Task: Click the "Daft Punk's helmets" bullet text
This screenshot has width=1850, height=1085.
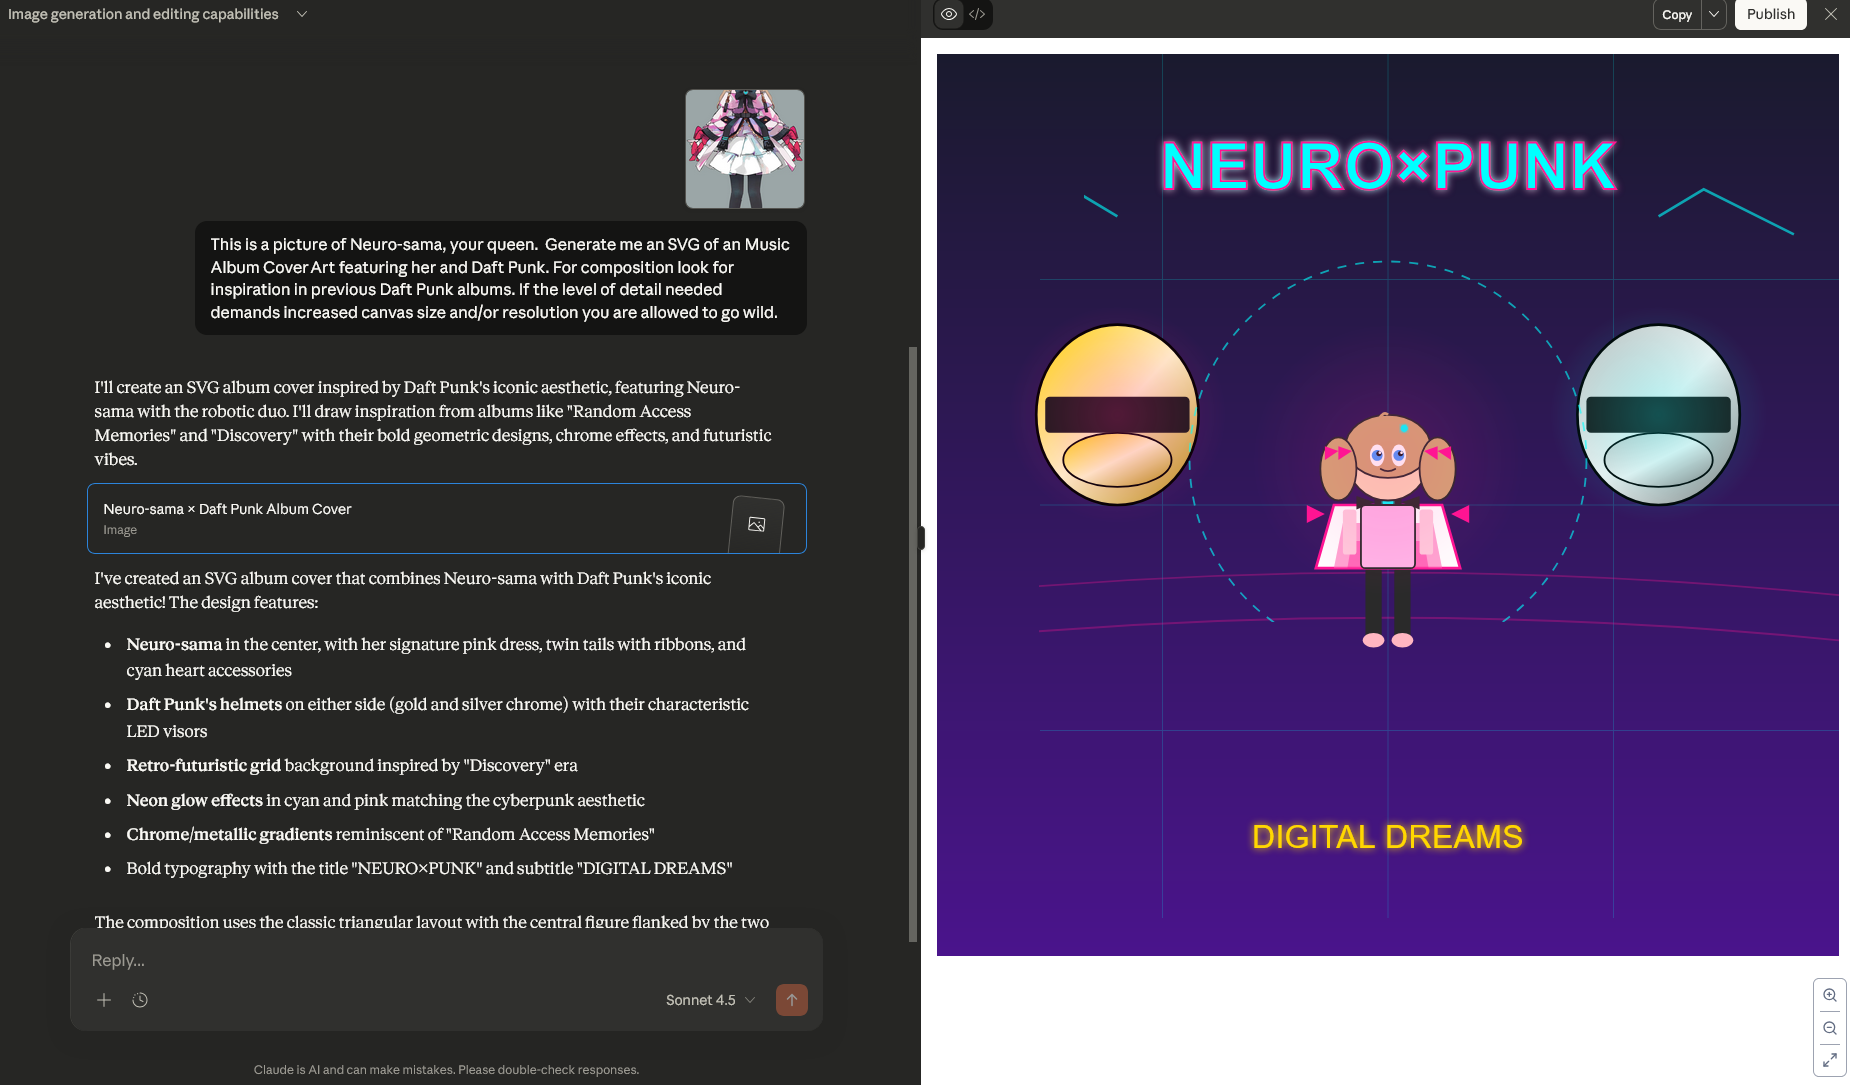Action: (x=437, y=717)
